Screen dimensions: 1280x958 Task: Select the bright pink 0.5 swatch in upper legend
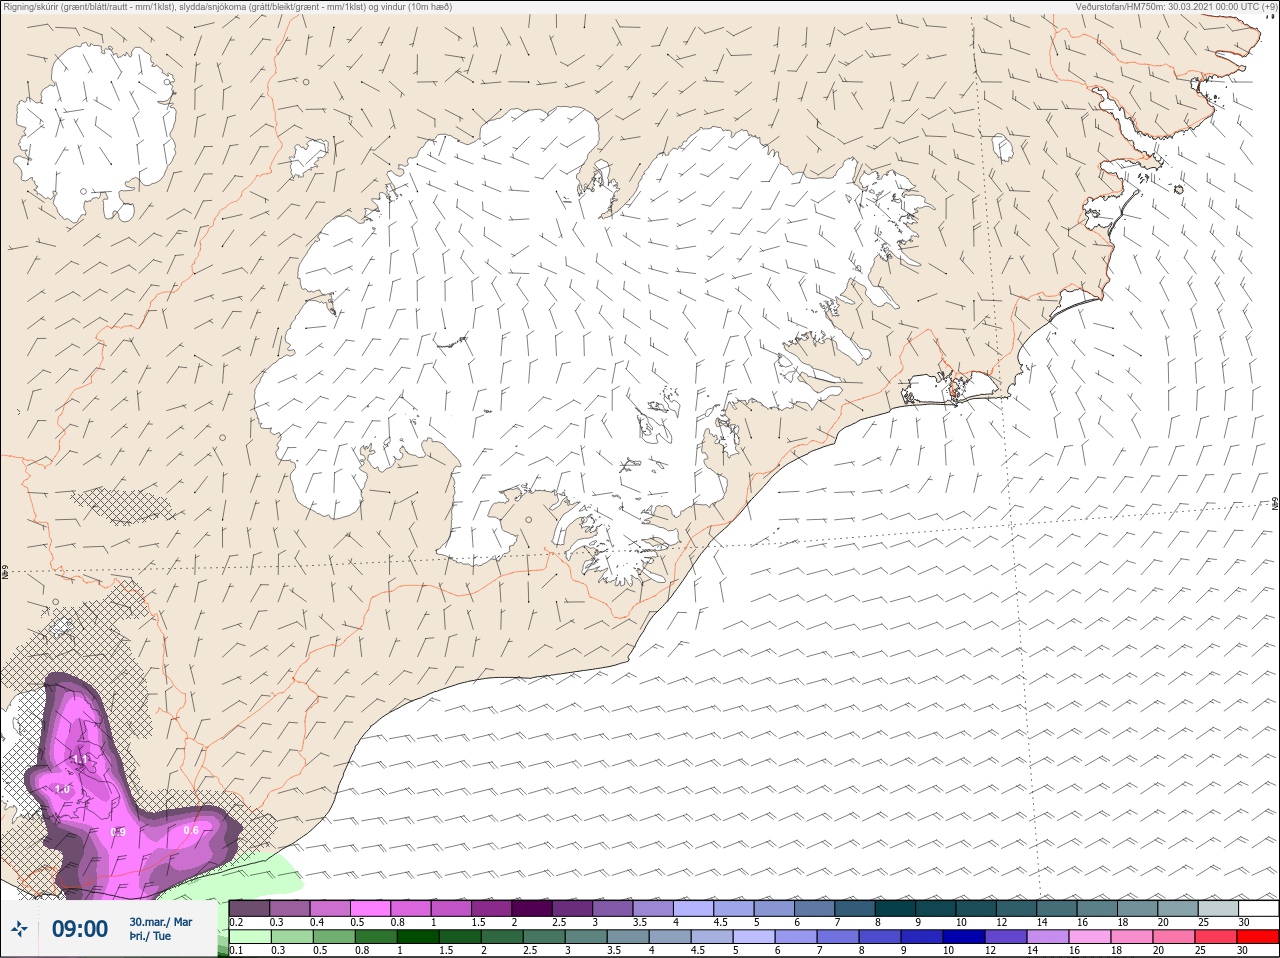370,909
